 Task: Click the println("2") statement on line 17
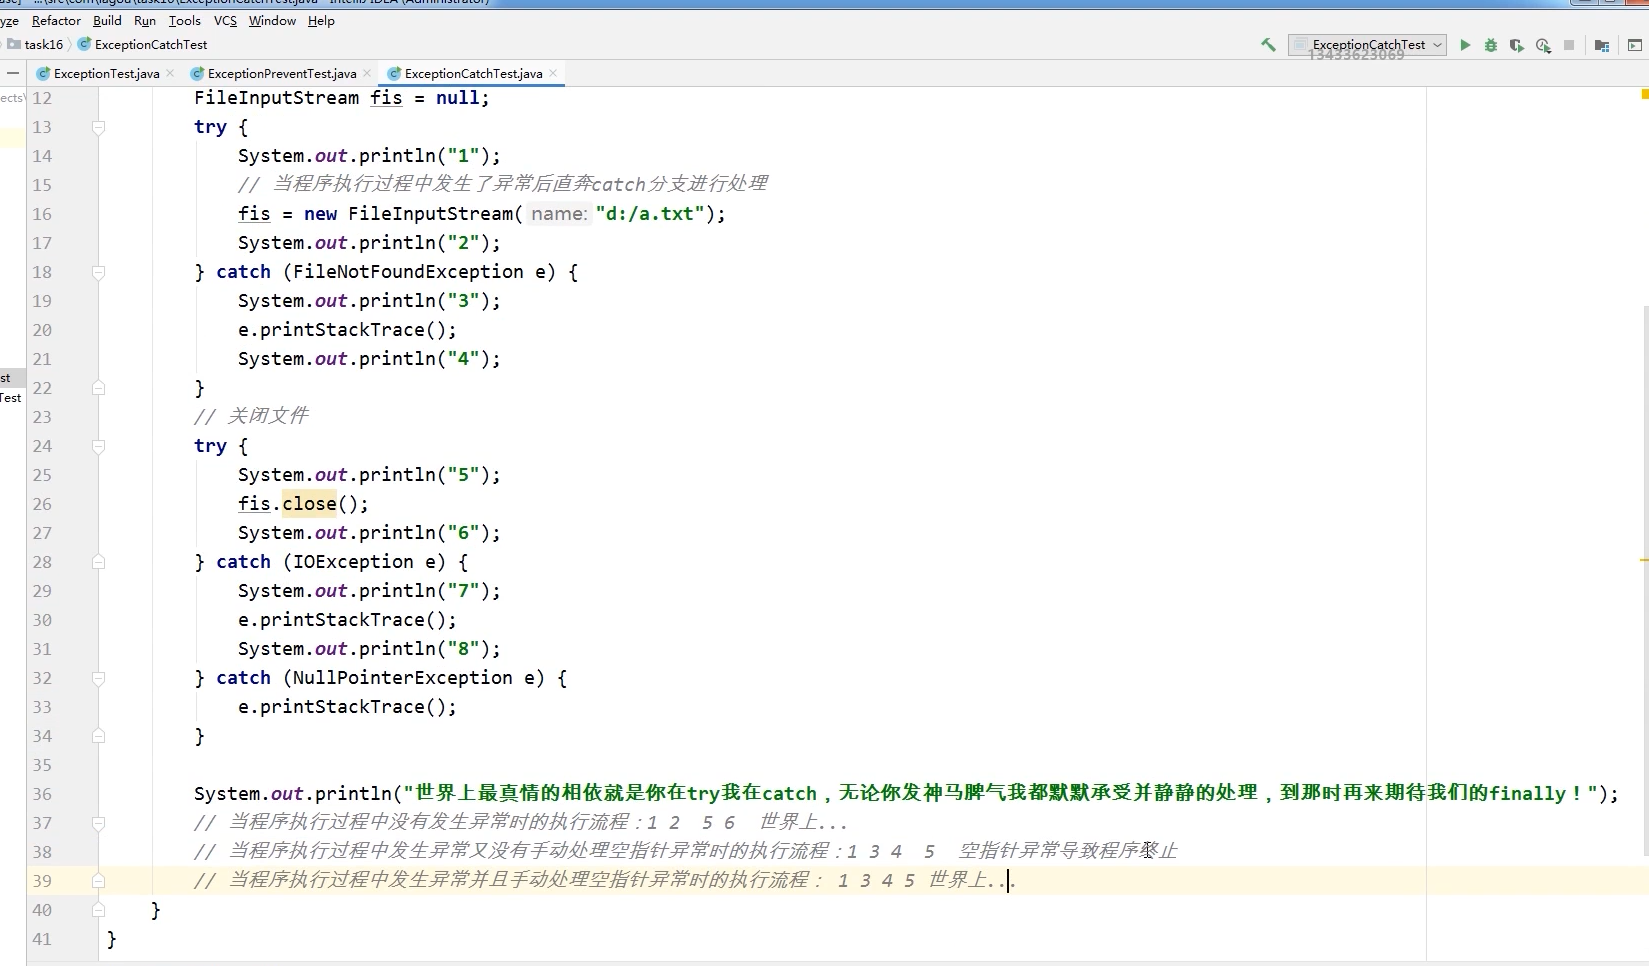(x=369, y=243)
